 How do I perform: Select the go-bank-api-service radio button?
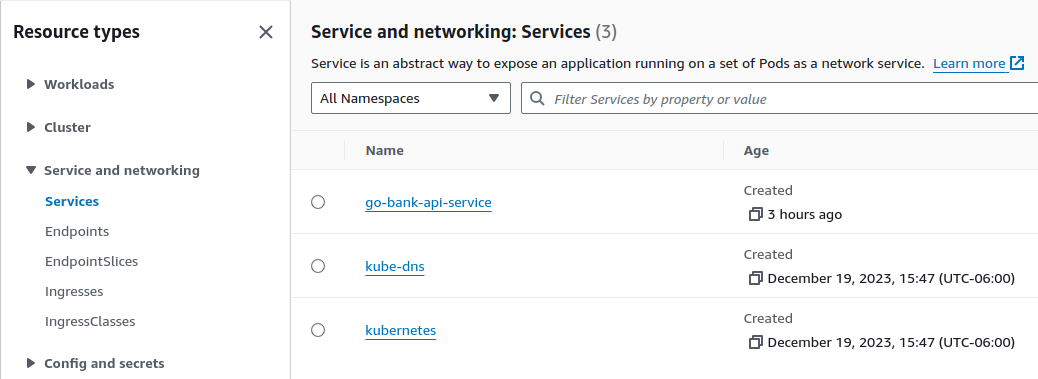point(318,202)
